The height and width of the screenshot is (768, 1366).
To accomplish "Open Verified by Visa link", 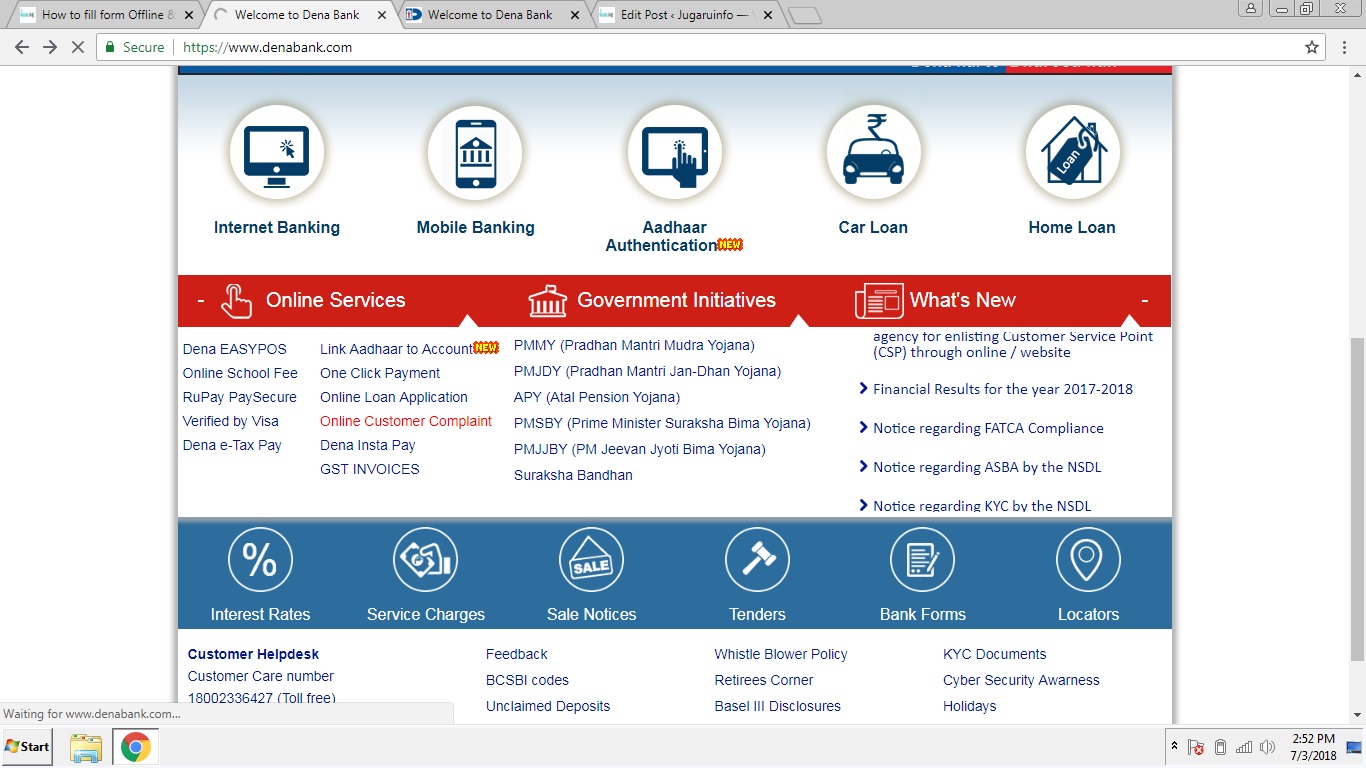I will click(x=231, y=421).
